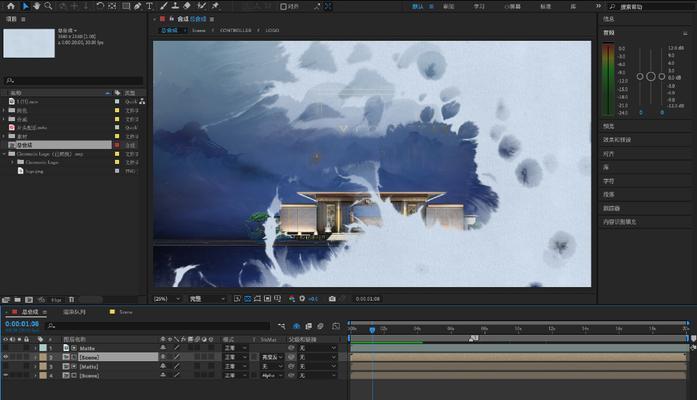
Task: Open the viewer magnification 25% dropdown
Action: click(167, 299)
